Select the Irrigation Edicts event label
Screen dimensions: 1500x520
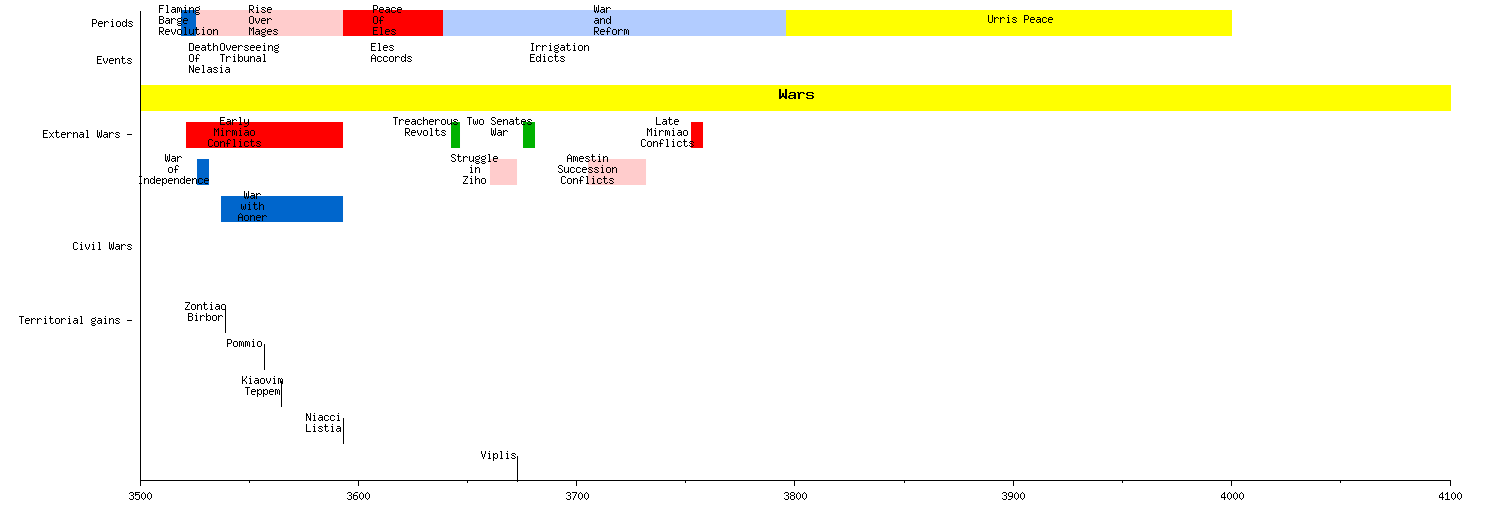point(559,53)
